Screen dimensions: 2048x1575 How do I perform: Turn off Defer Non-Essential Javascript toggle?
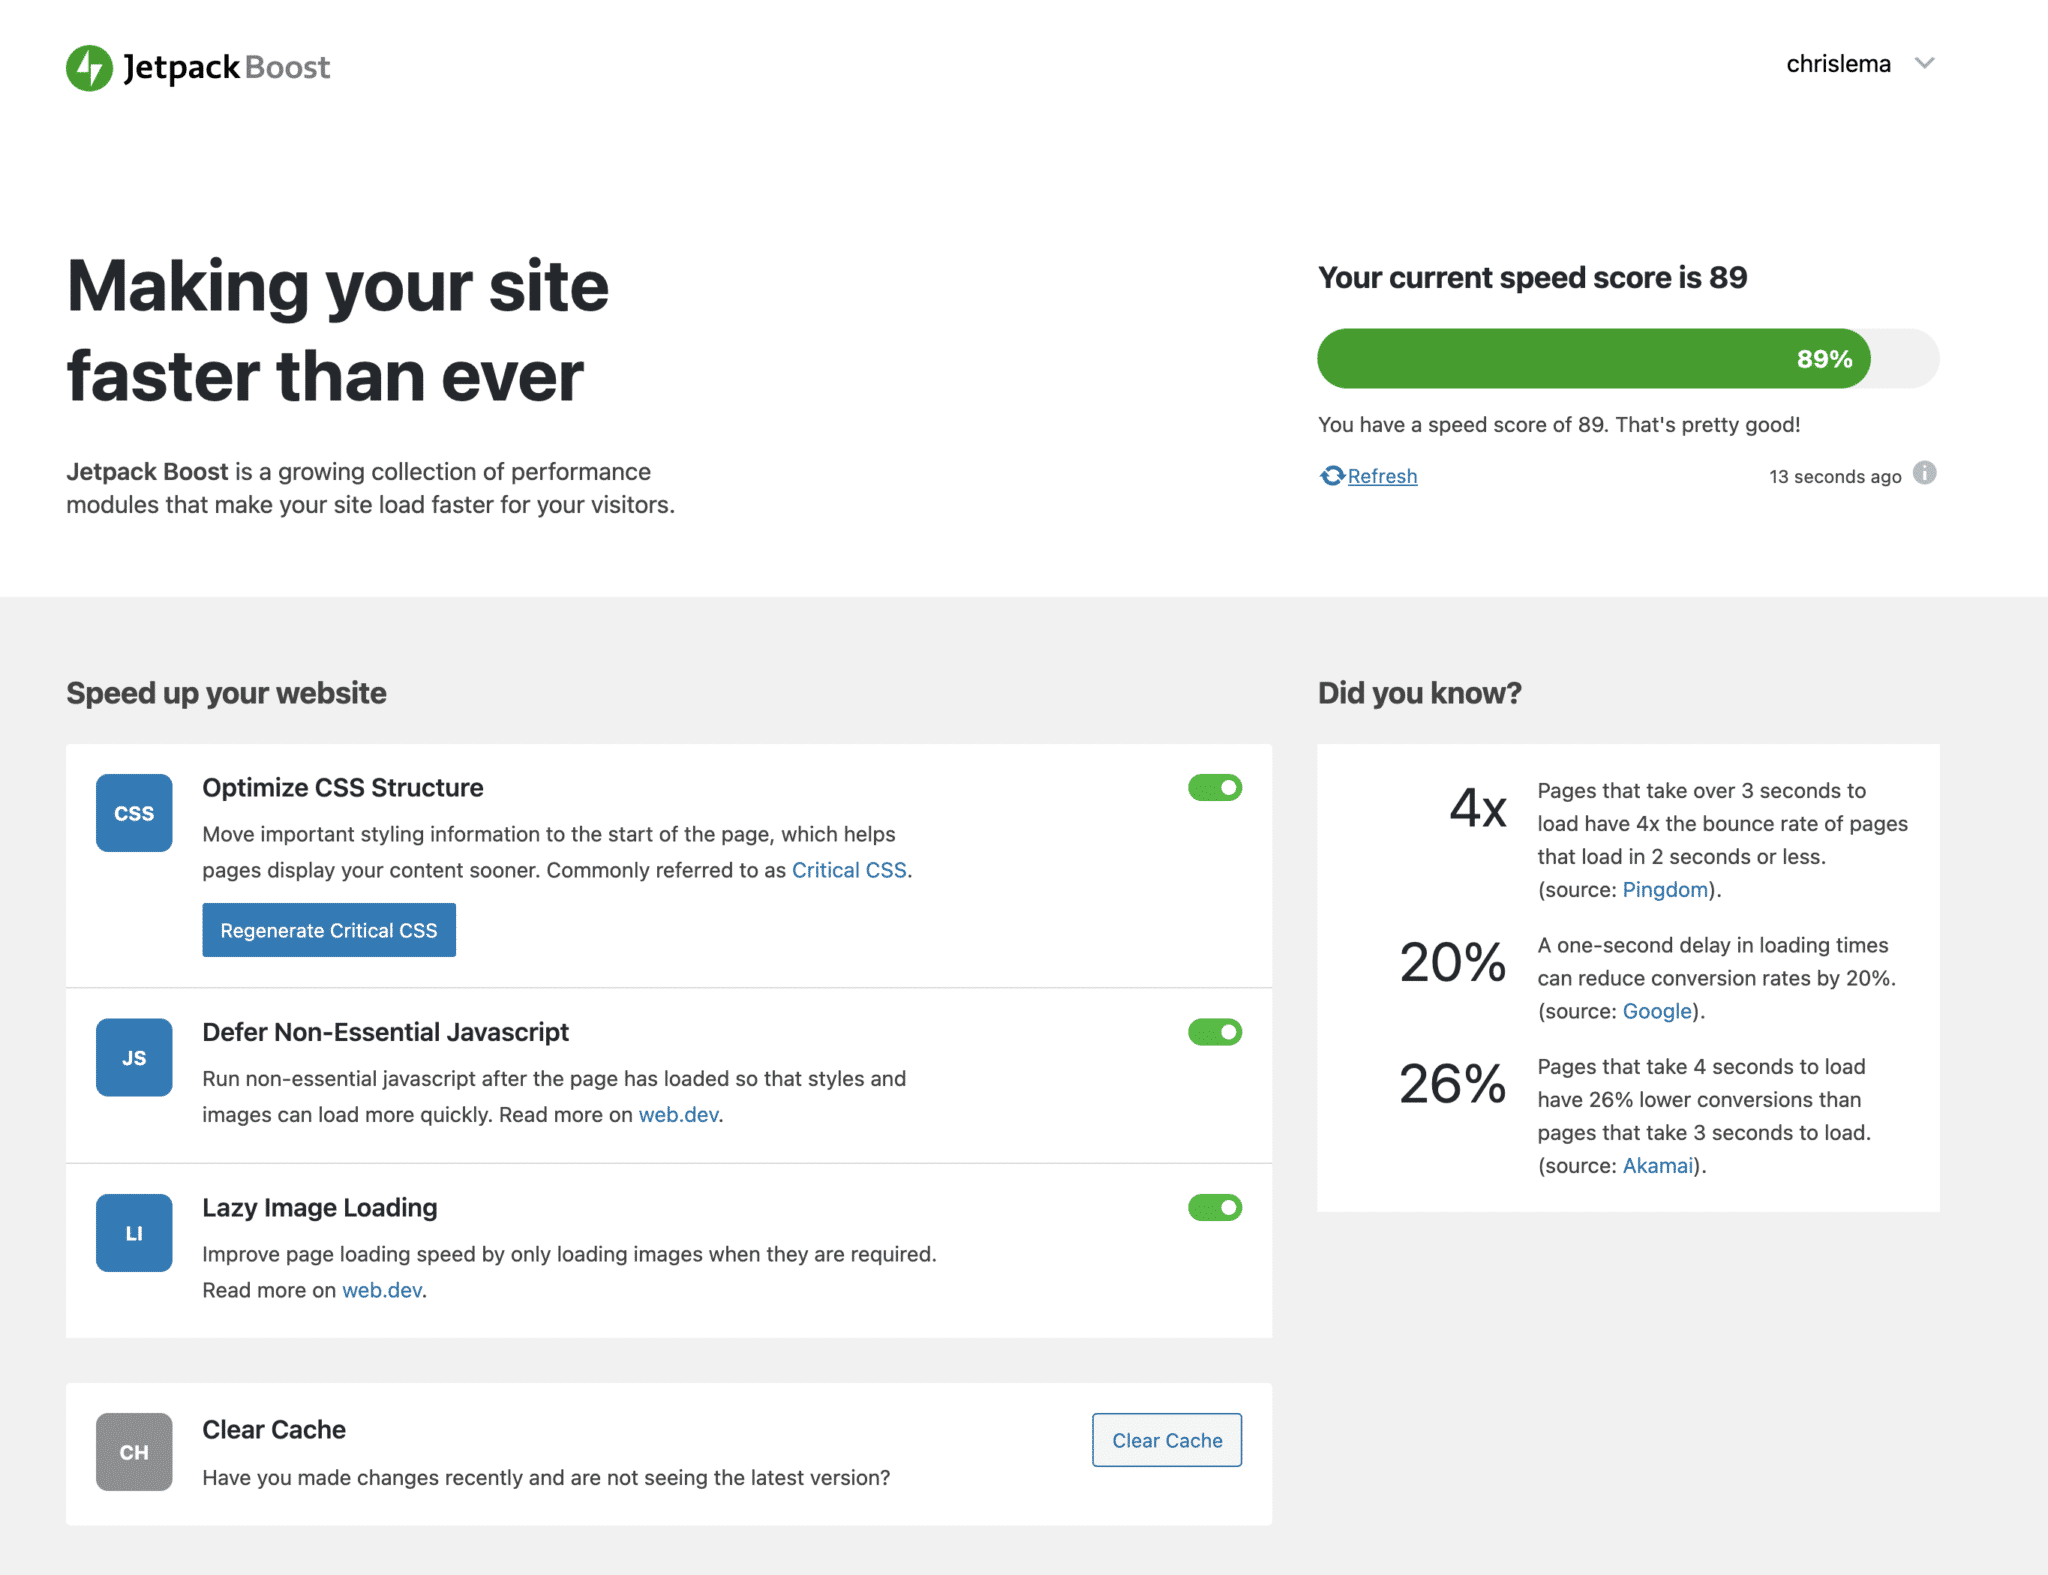click(x=1214, y=1032)
